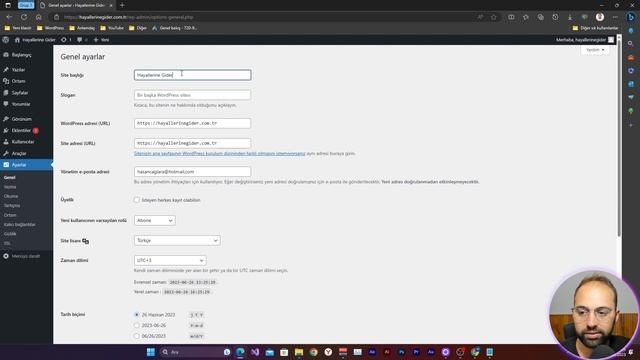Image resolution: width=640 pixels, height=360 pixels.
Task: Go to Kalıcı bağlantılar settings submenu
Action: [x=20, y=224]
